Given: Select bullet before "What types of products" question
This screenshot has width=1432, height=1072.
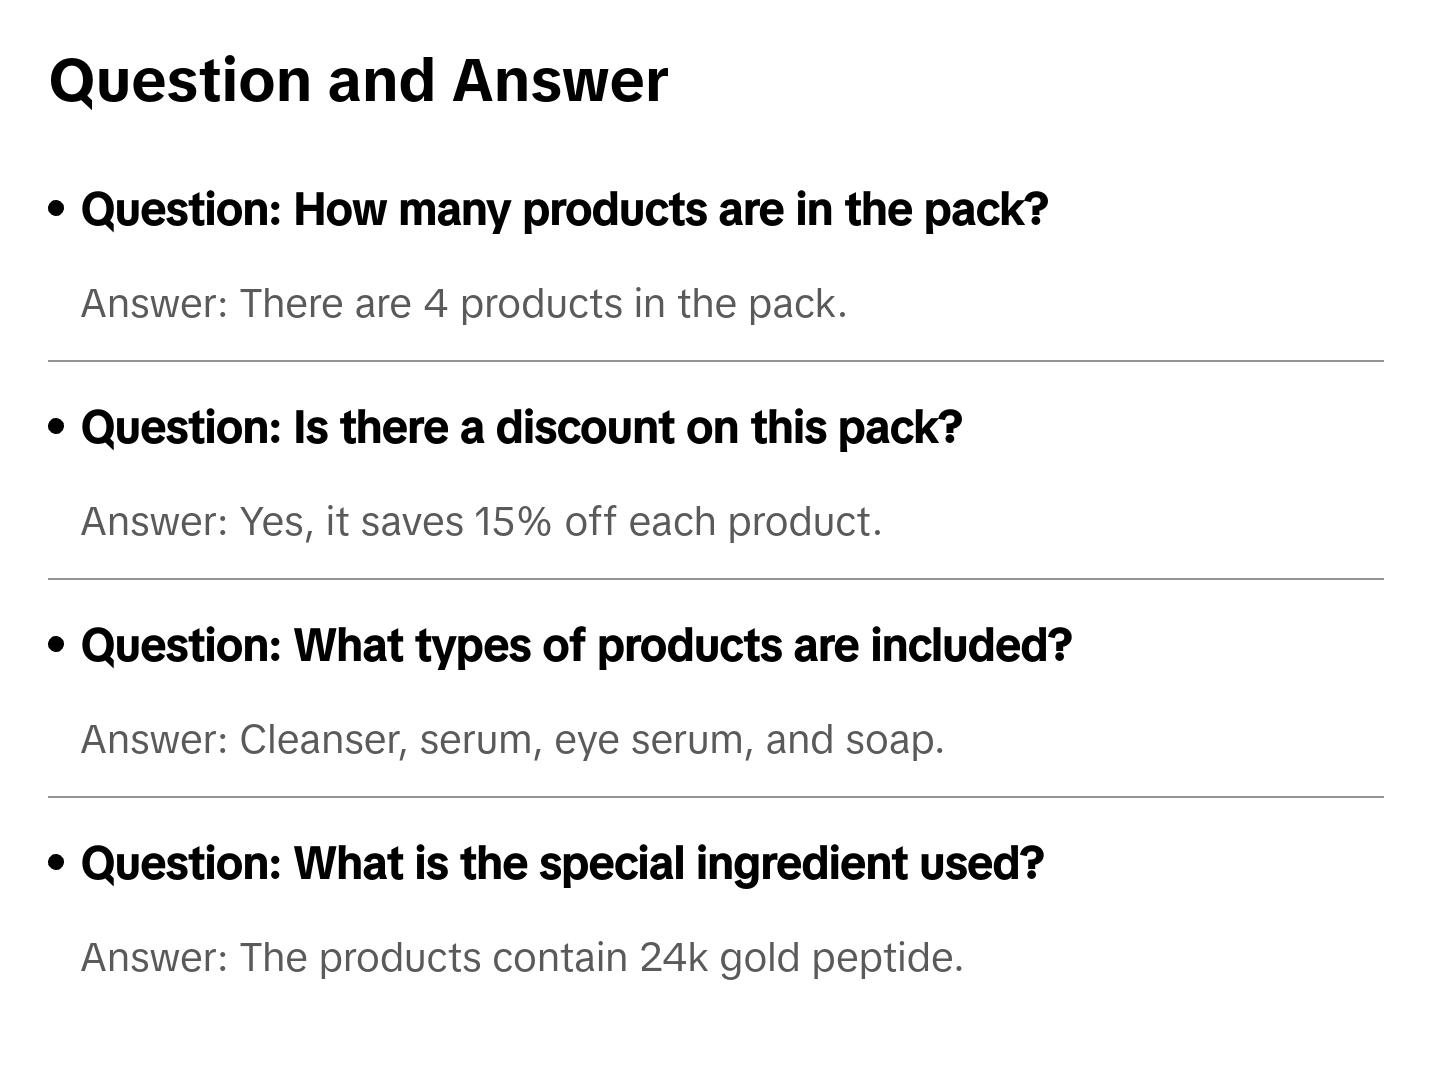Looking at the screenshot, I should 57,645.
